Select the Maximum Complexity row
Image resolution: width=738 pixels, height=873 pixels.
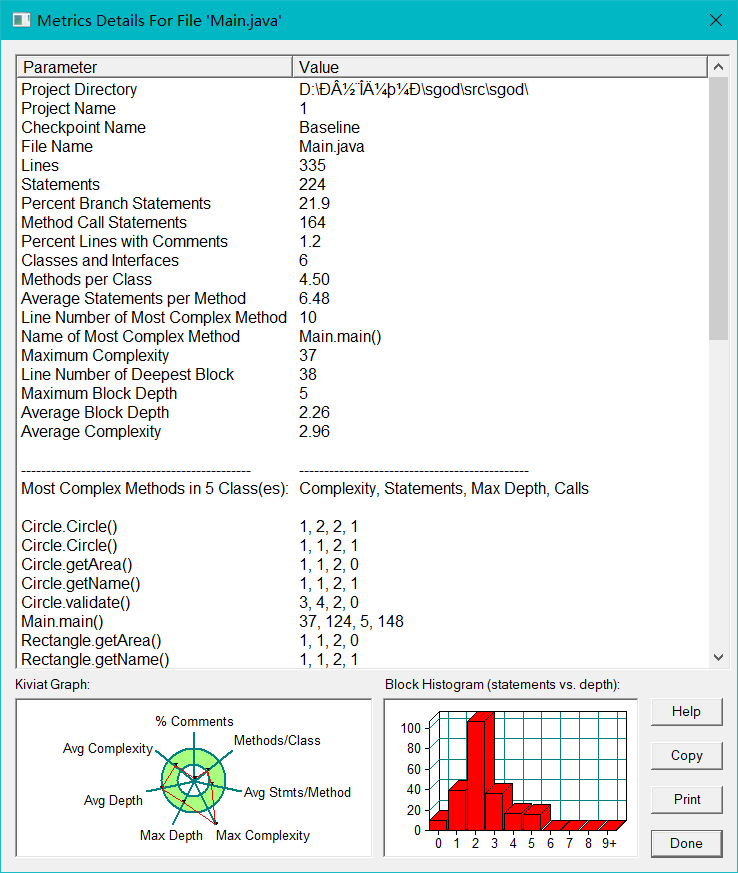(x=362, y=355)
